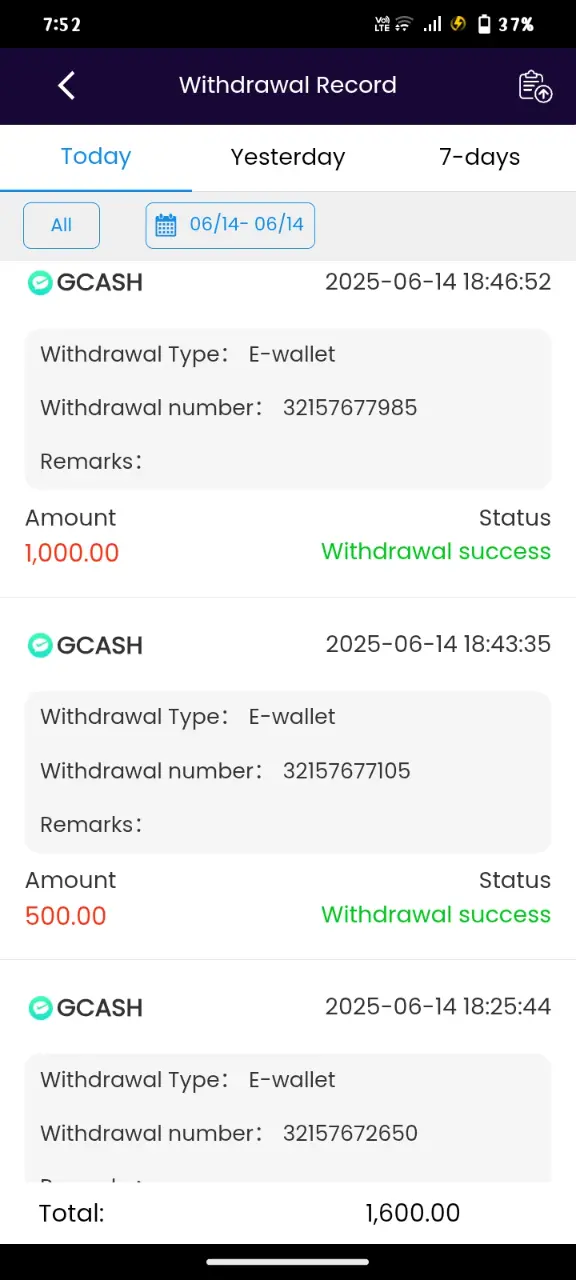Image resolution: width=576 pixels, height=1280 pixels.
Task: Tap the Total 1,600.00 summary bar
Action: [x=288, y=1213]
